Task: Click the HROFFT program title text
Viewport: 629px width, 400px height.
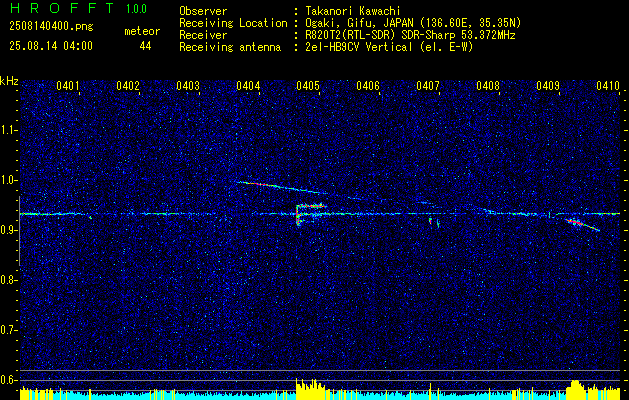Action: [x=62, y=8]
